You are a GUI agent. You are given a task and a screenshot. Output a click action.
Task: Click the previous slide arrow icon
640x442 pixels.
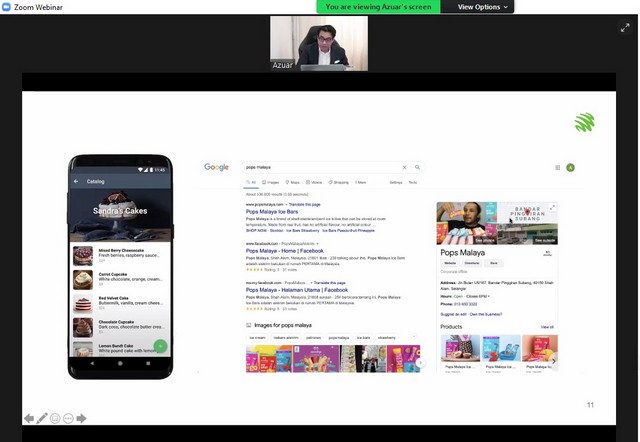pyautogui.click(x=29, y=418)
